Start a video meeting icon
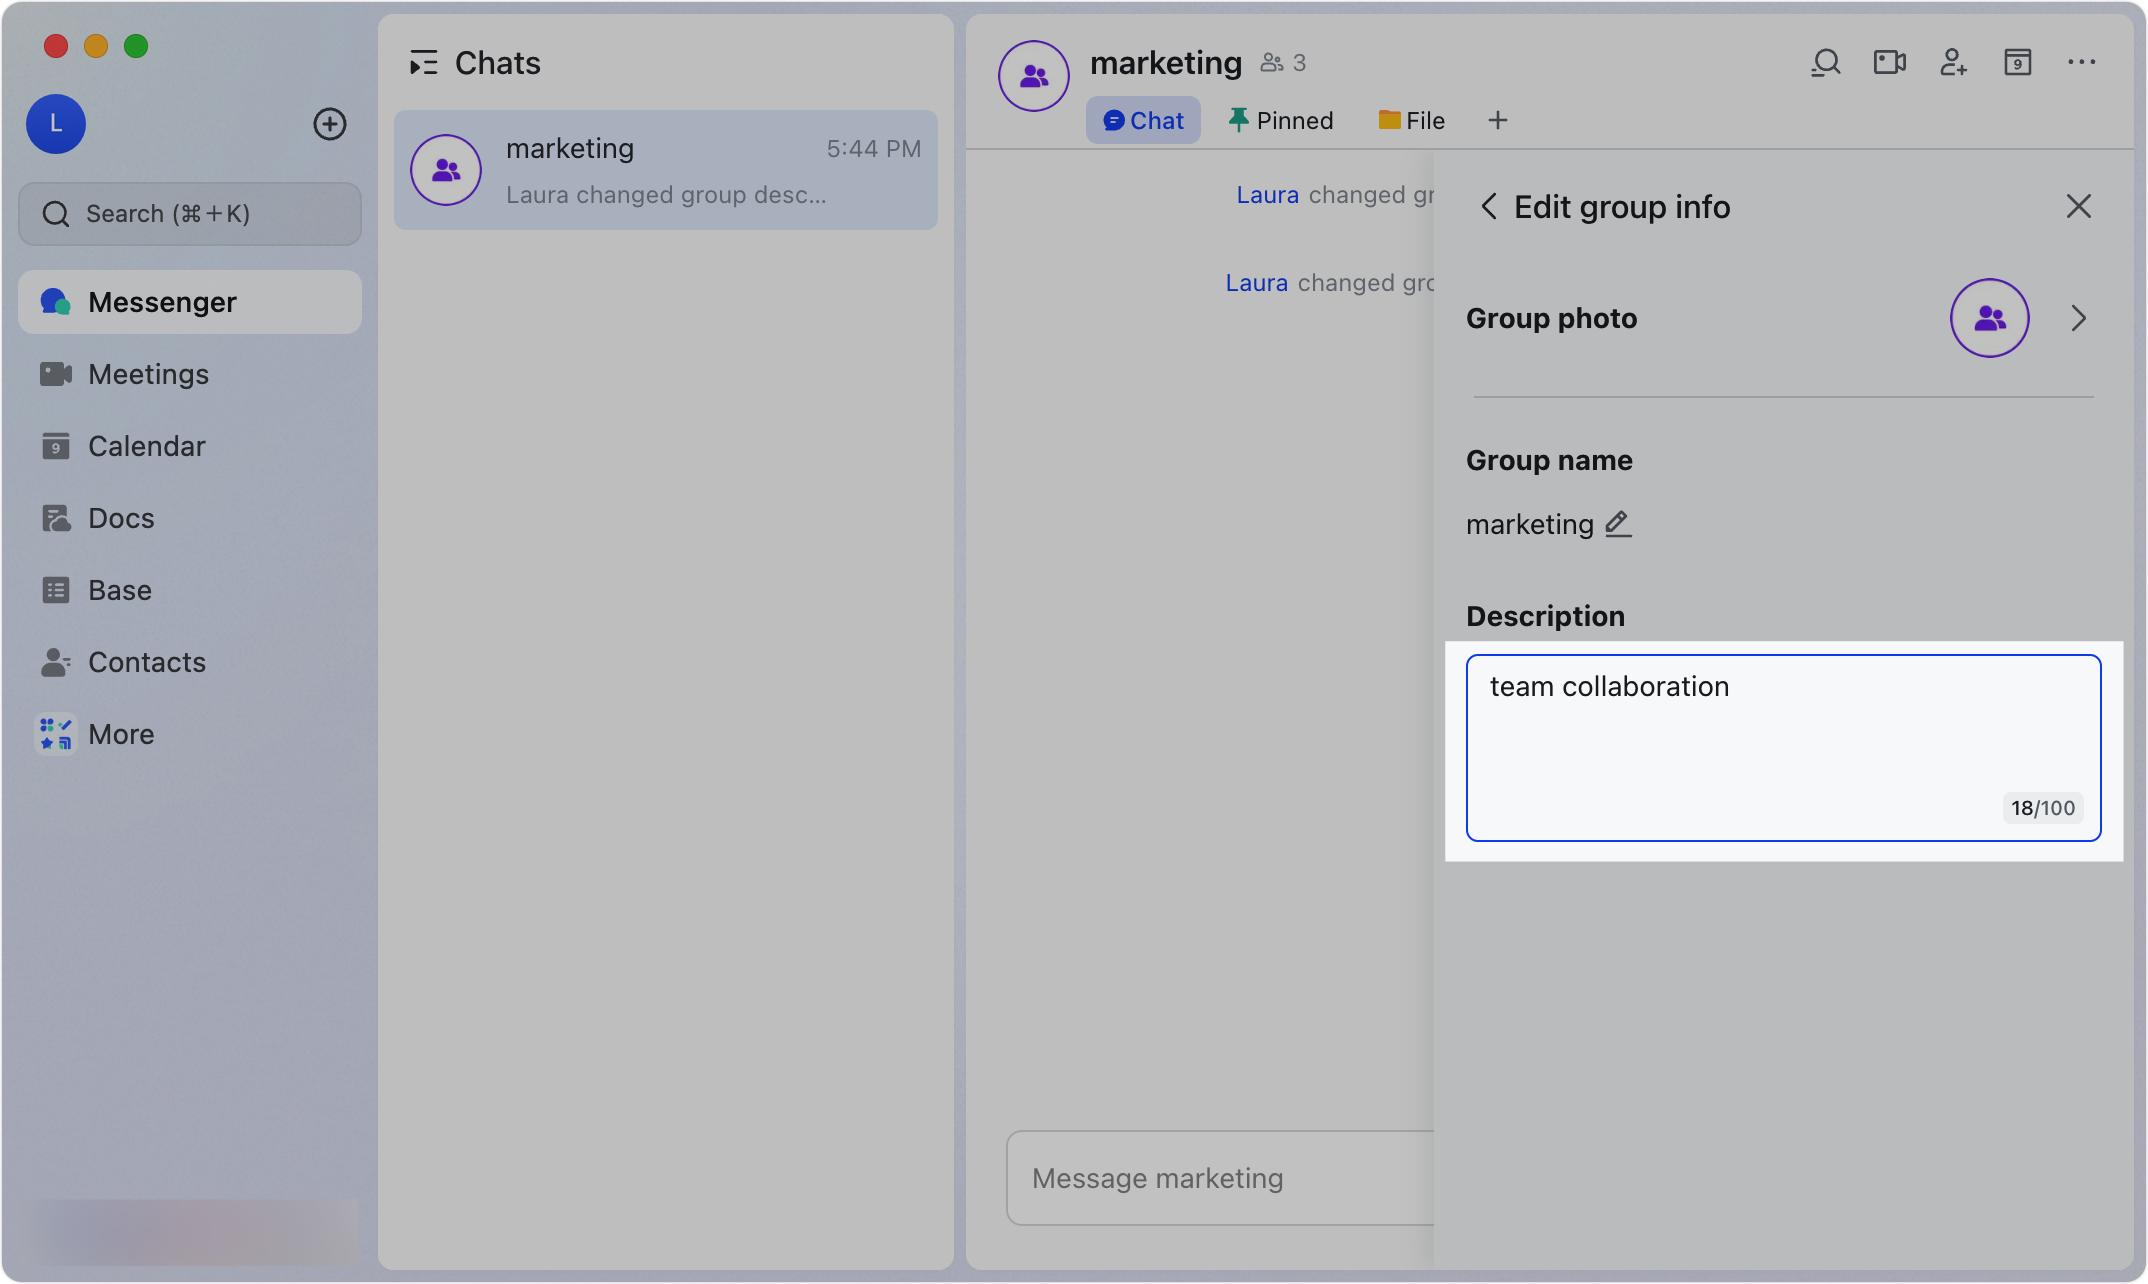Screen dimensions: 2148x1284 1890,63
